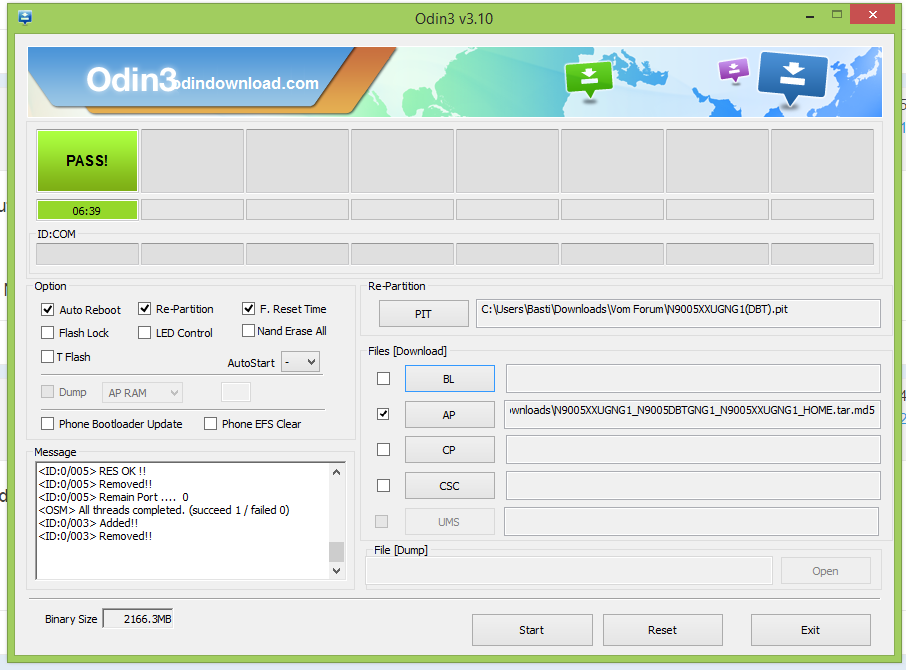Click the AP file button
The image size is (906, 670).
tap(450, 415)
